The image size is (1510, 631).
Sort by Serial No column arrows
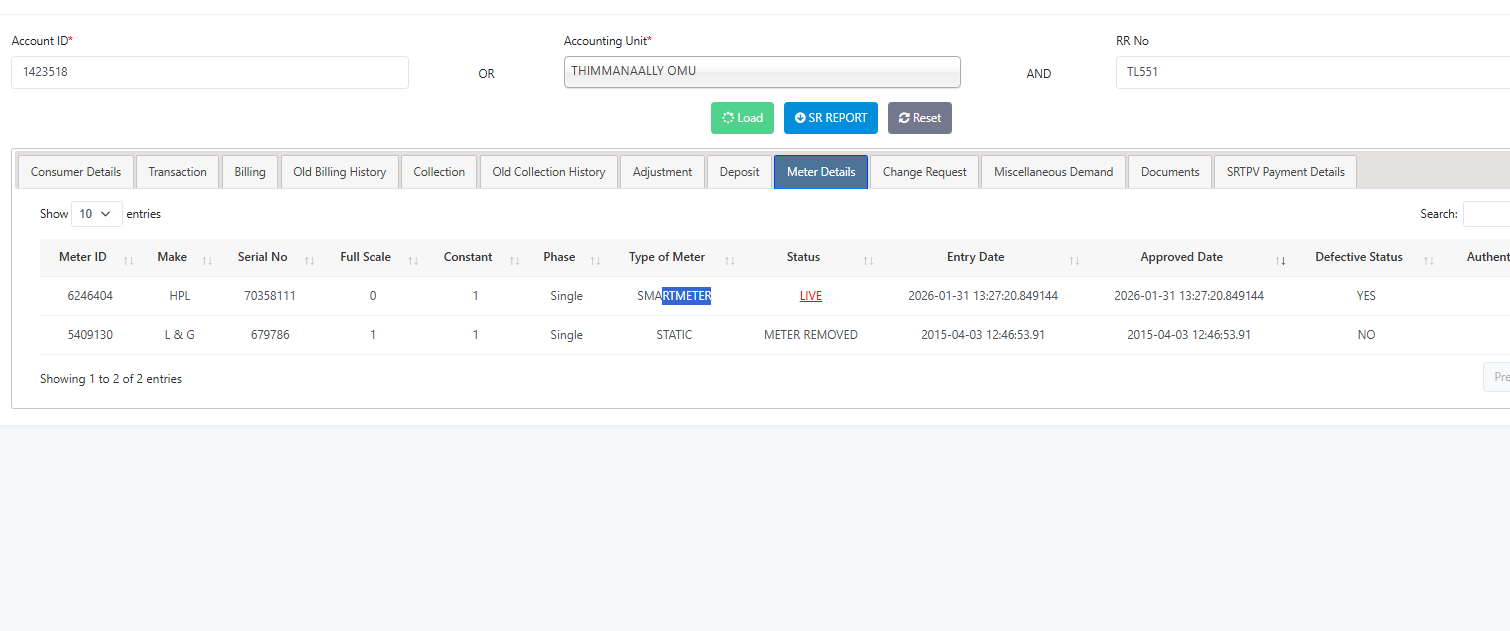[310, 261]
